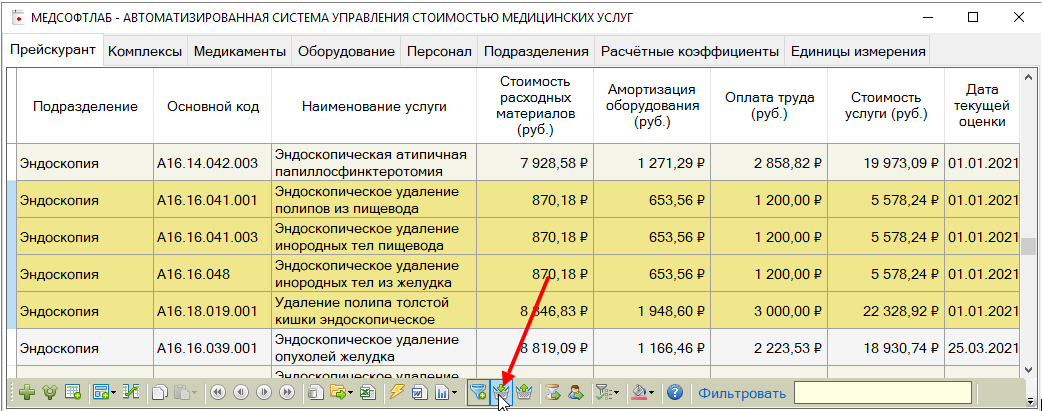This screenshot has width=1042, height=411.
Task: Click the lightning bolt icon in toolbar
Action: coord(396,393)
